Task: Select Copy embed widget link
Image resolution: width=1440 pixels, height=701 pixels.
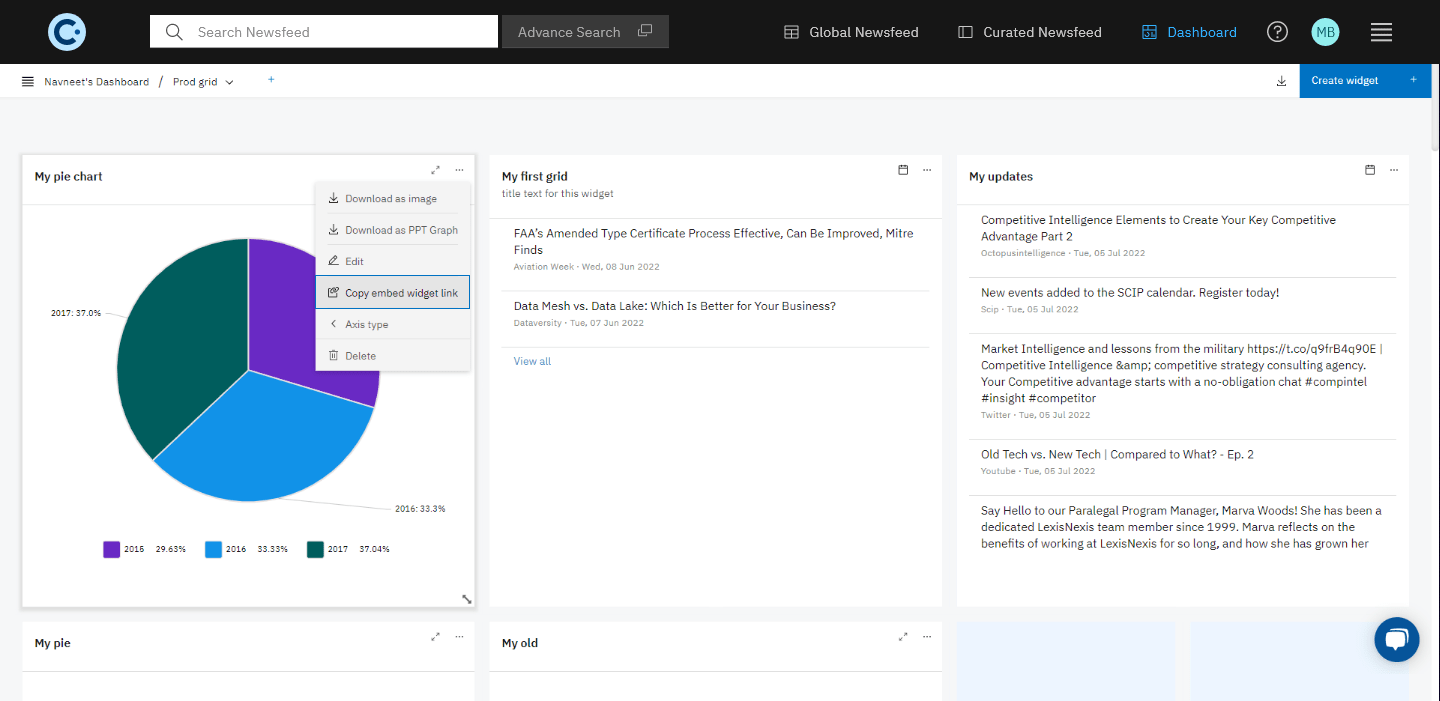Action: (393, 293)
